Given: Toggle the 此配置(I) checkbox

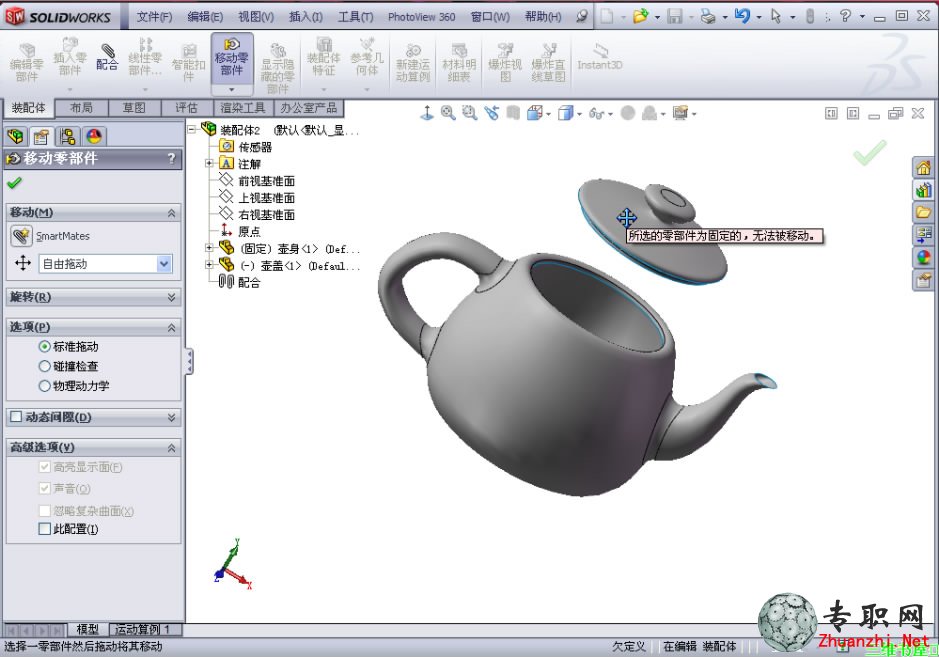Looking at the screenshot, I should [x=44, y=529].
